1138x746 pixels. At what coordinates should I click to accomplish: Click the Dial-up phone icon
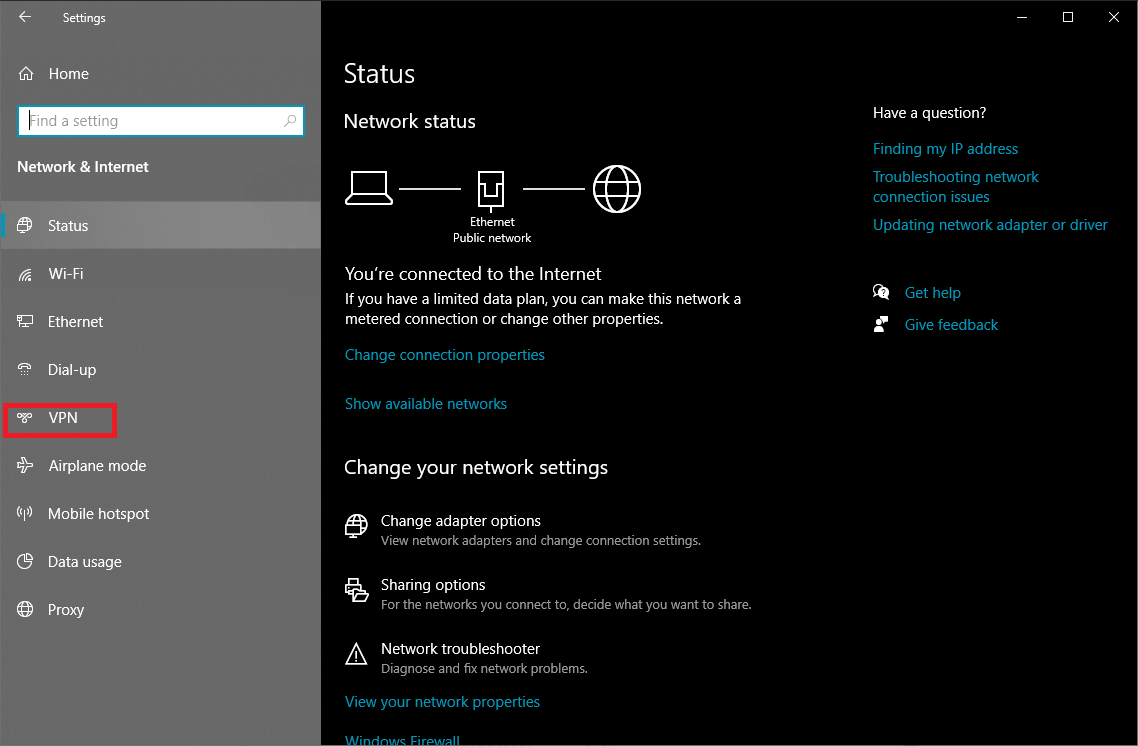pyautogui.click(x=25, y=369)
